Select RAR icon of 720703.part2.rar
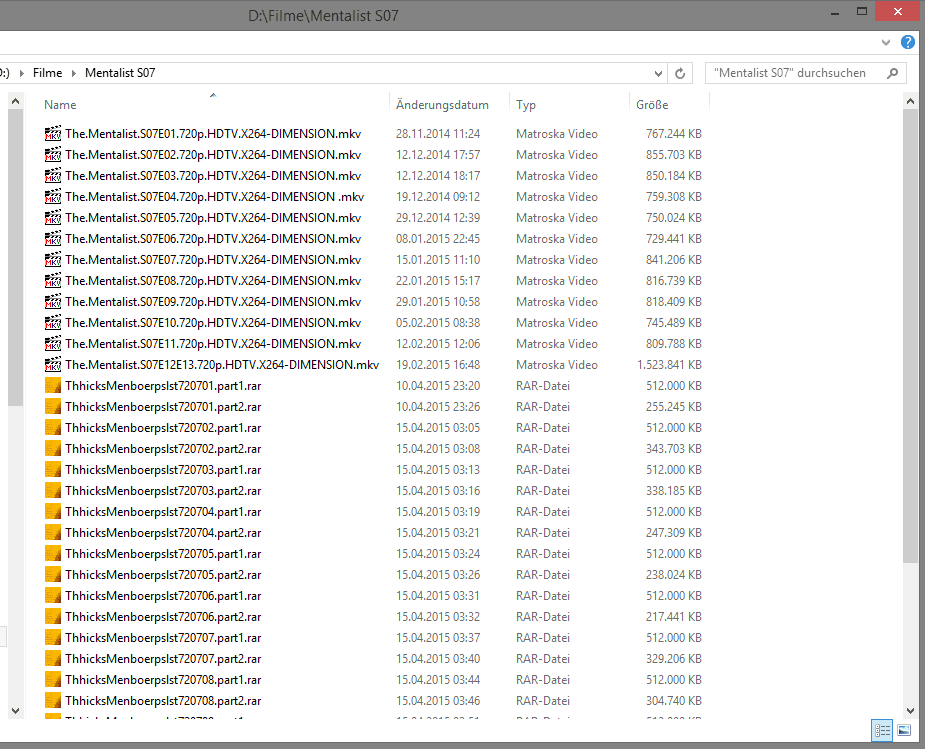The height and width of the screenshot is (749, 925). pyautogui.click(x=53, y=491)
